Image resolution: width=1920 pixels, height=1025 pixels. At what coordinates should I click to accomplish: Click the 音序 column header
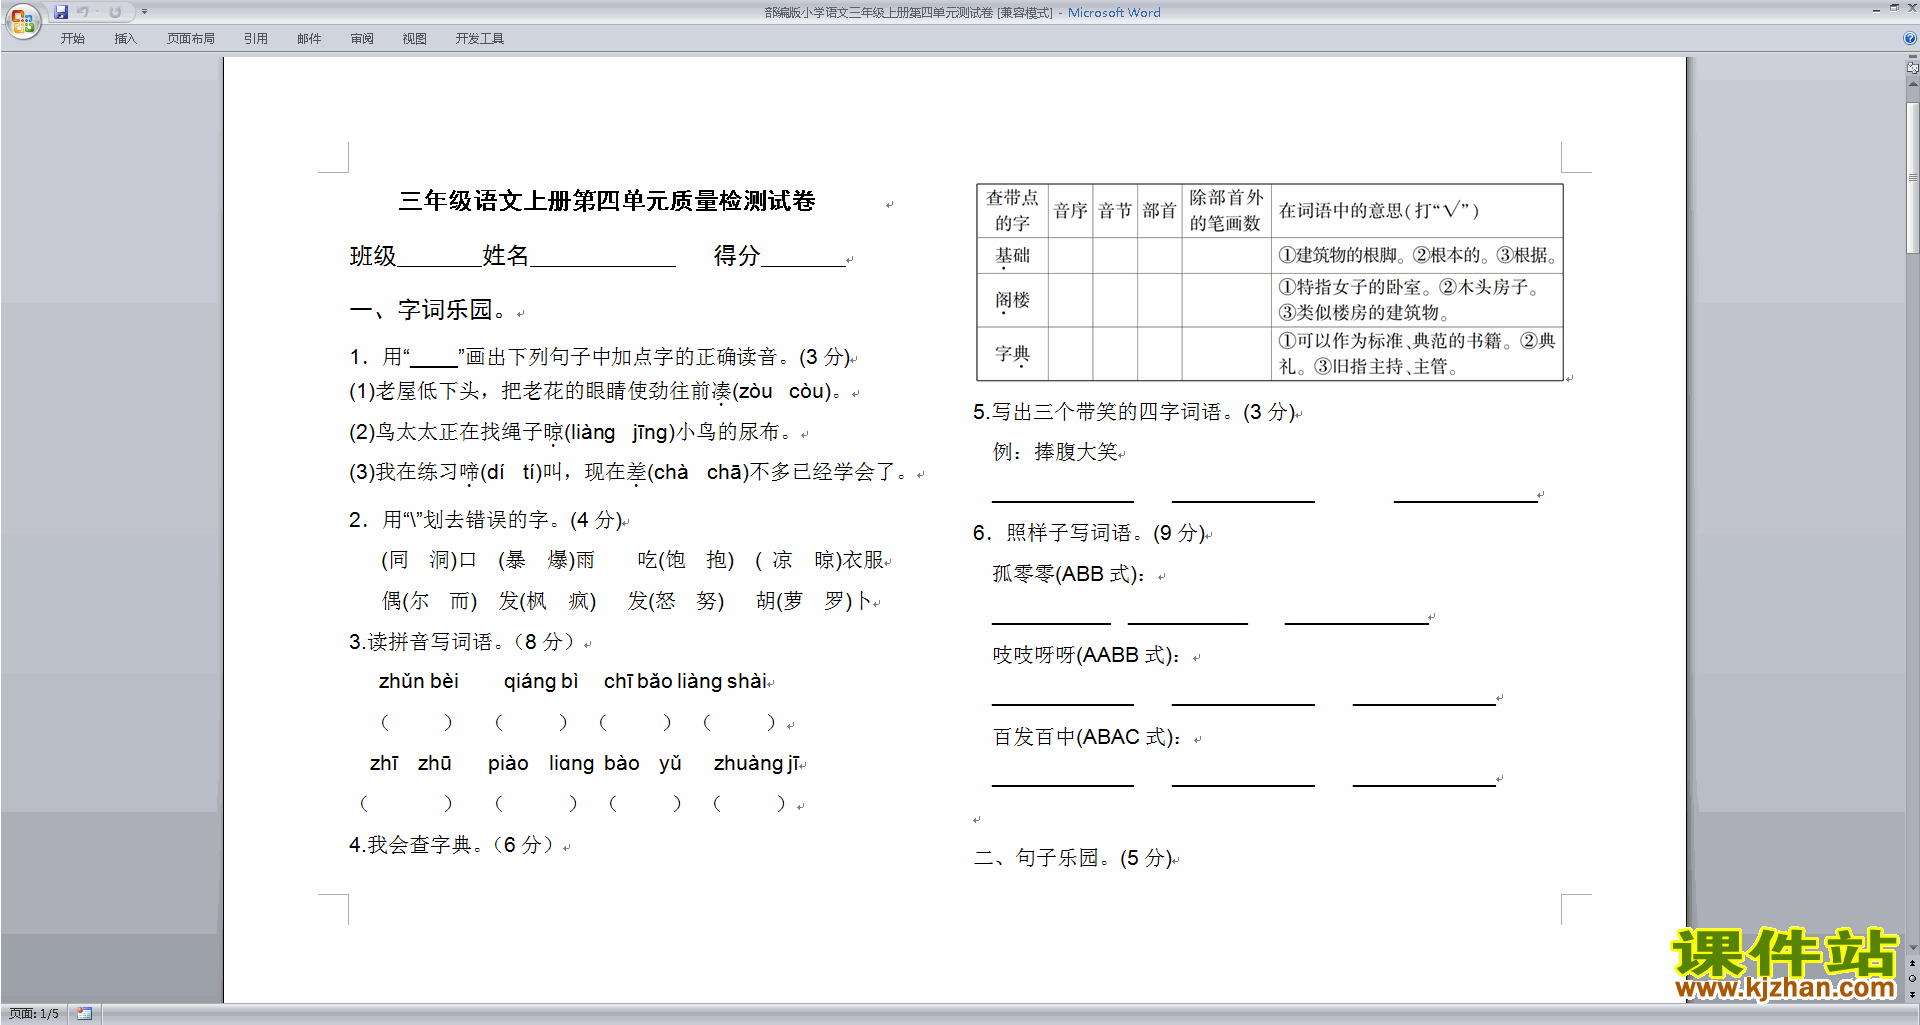click(1070, 211)
